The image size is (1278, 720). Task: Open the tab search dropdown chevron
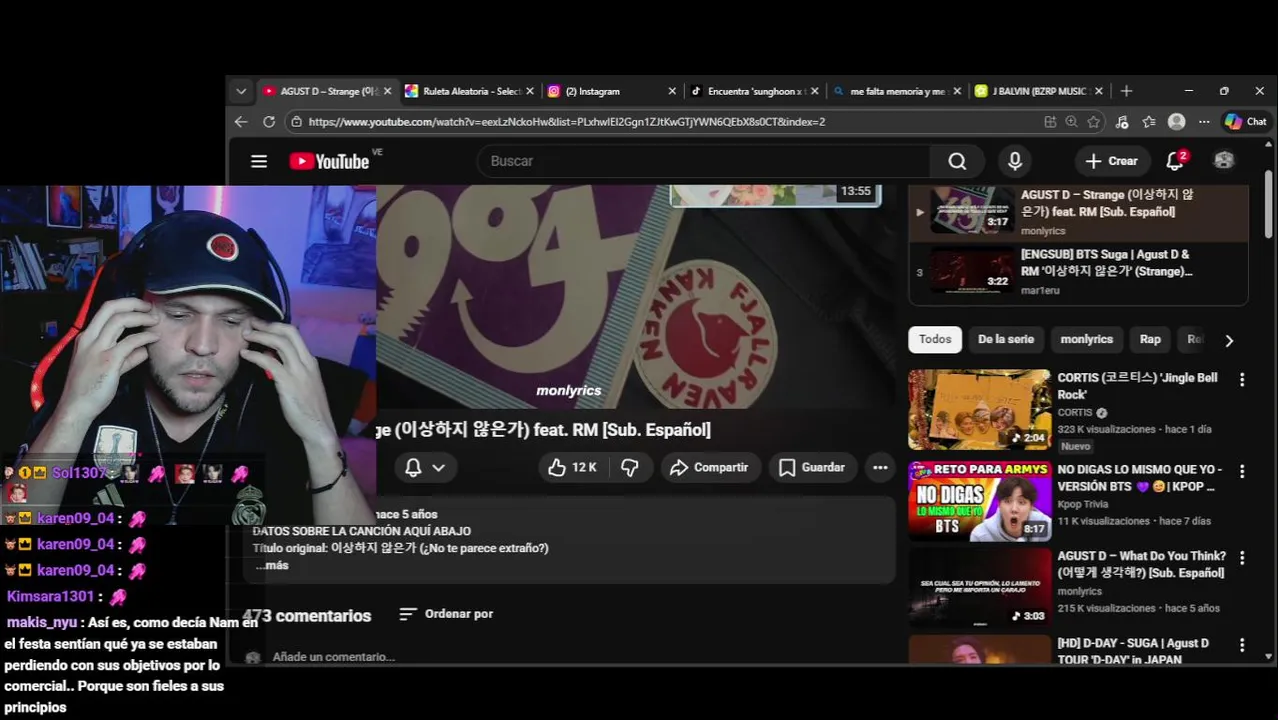(241, 91)
